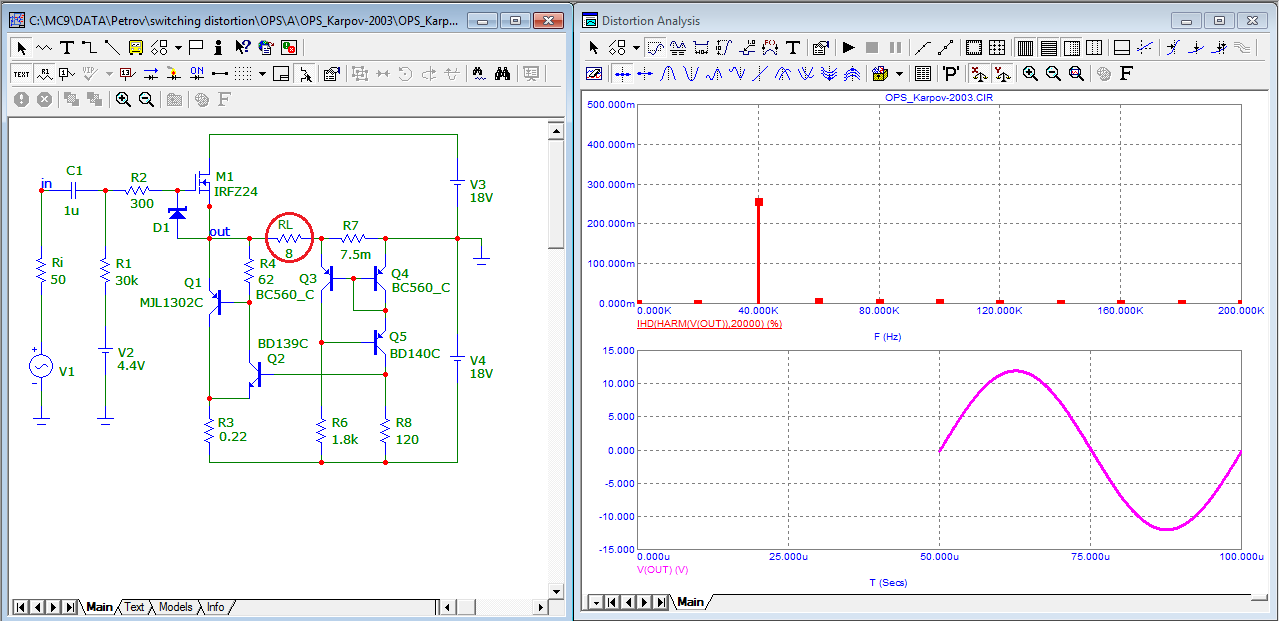Click the RL load resistor
The width and height of the screenshot is (1280, 621).
288,238
